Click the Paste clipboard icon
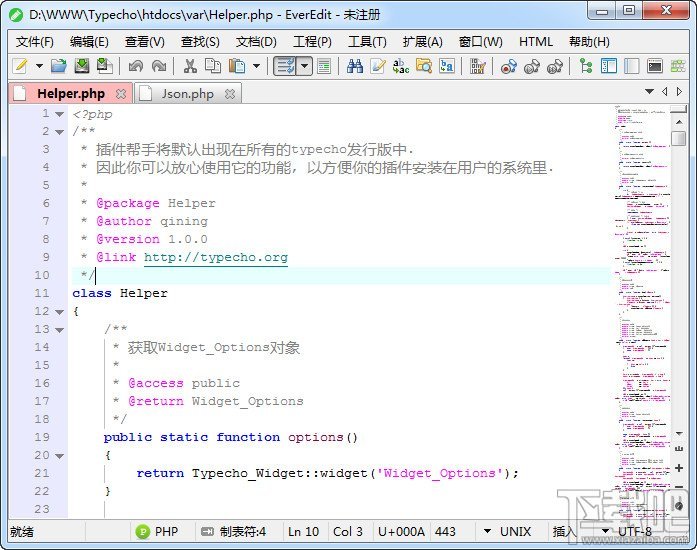This screenshot has height=550, width=697. (x=237, y=66)
